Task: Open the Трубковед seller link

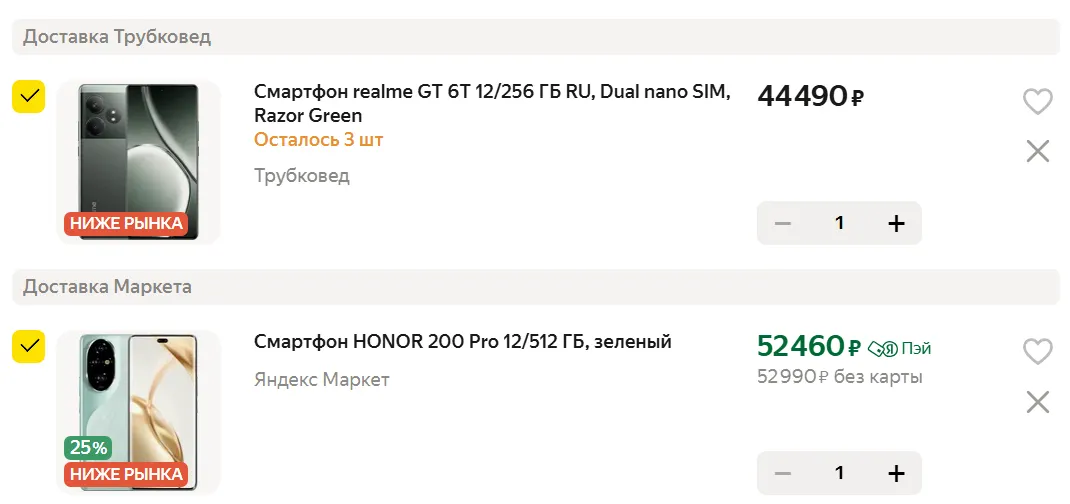Action: 301,177
